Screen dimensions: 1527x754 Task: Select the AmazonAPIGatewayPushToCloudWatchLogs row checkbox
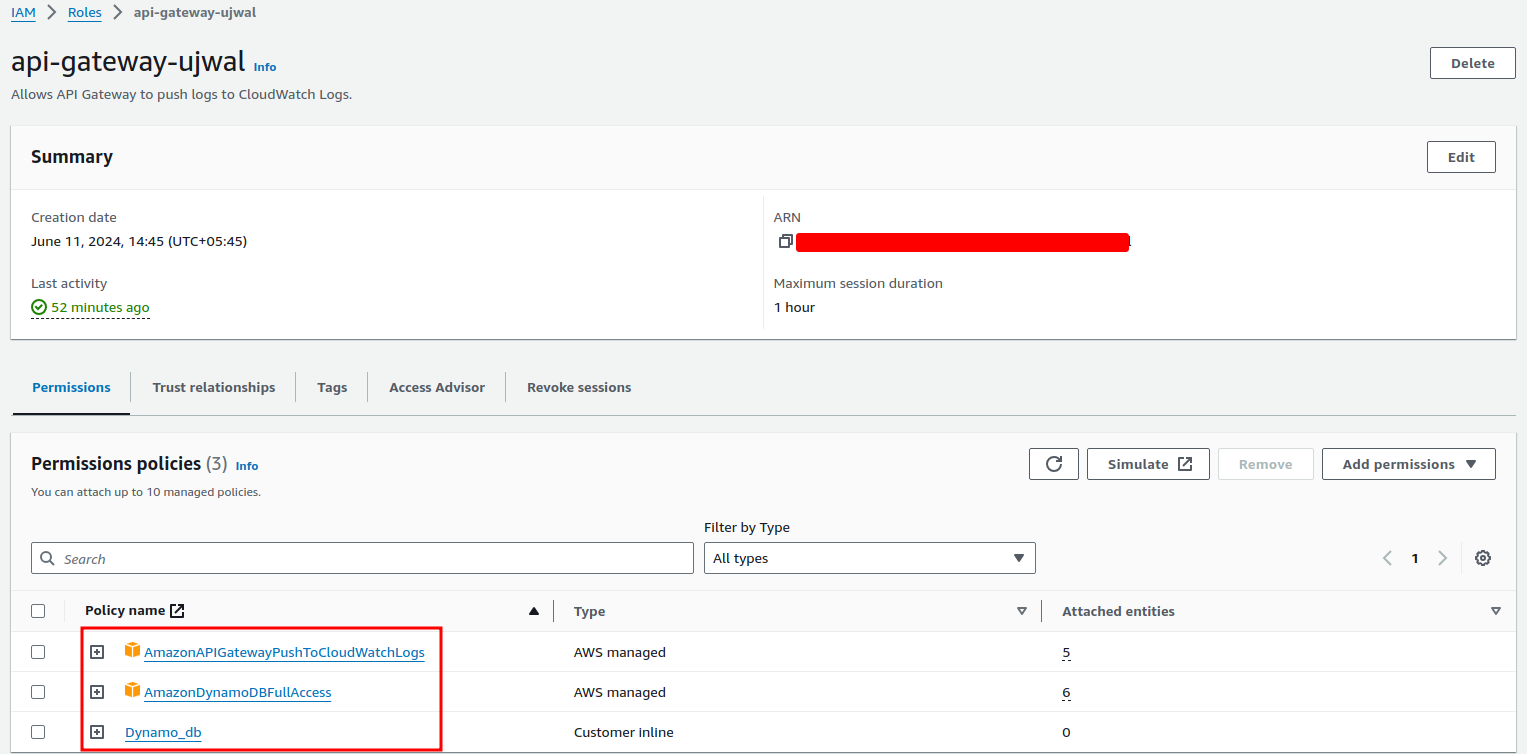38,652
